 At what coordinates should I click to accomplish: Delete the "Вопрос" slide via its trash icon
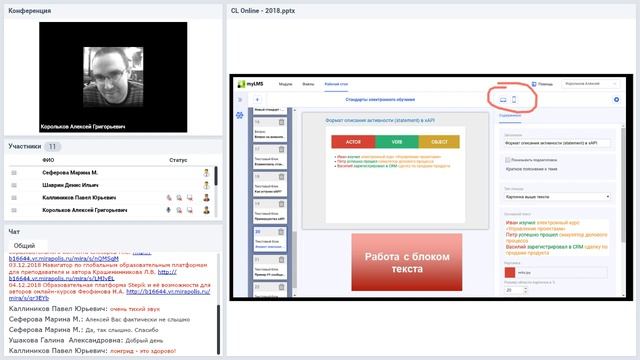point(281,122)
